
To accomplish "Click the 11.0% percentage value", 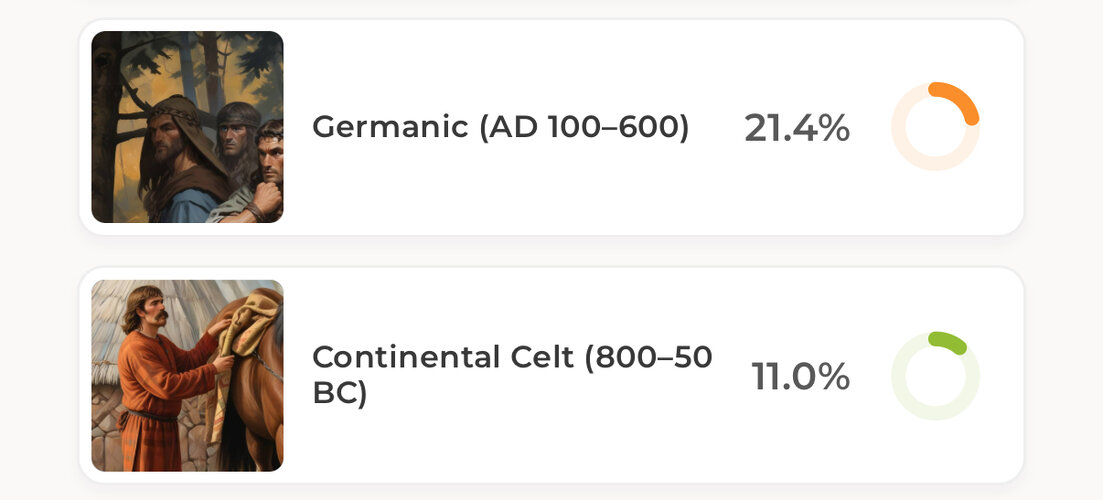I will pos(801,377).
